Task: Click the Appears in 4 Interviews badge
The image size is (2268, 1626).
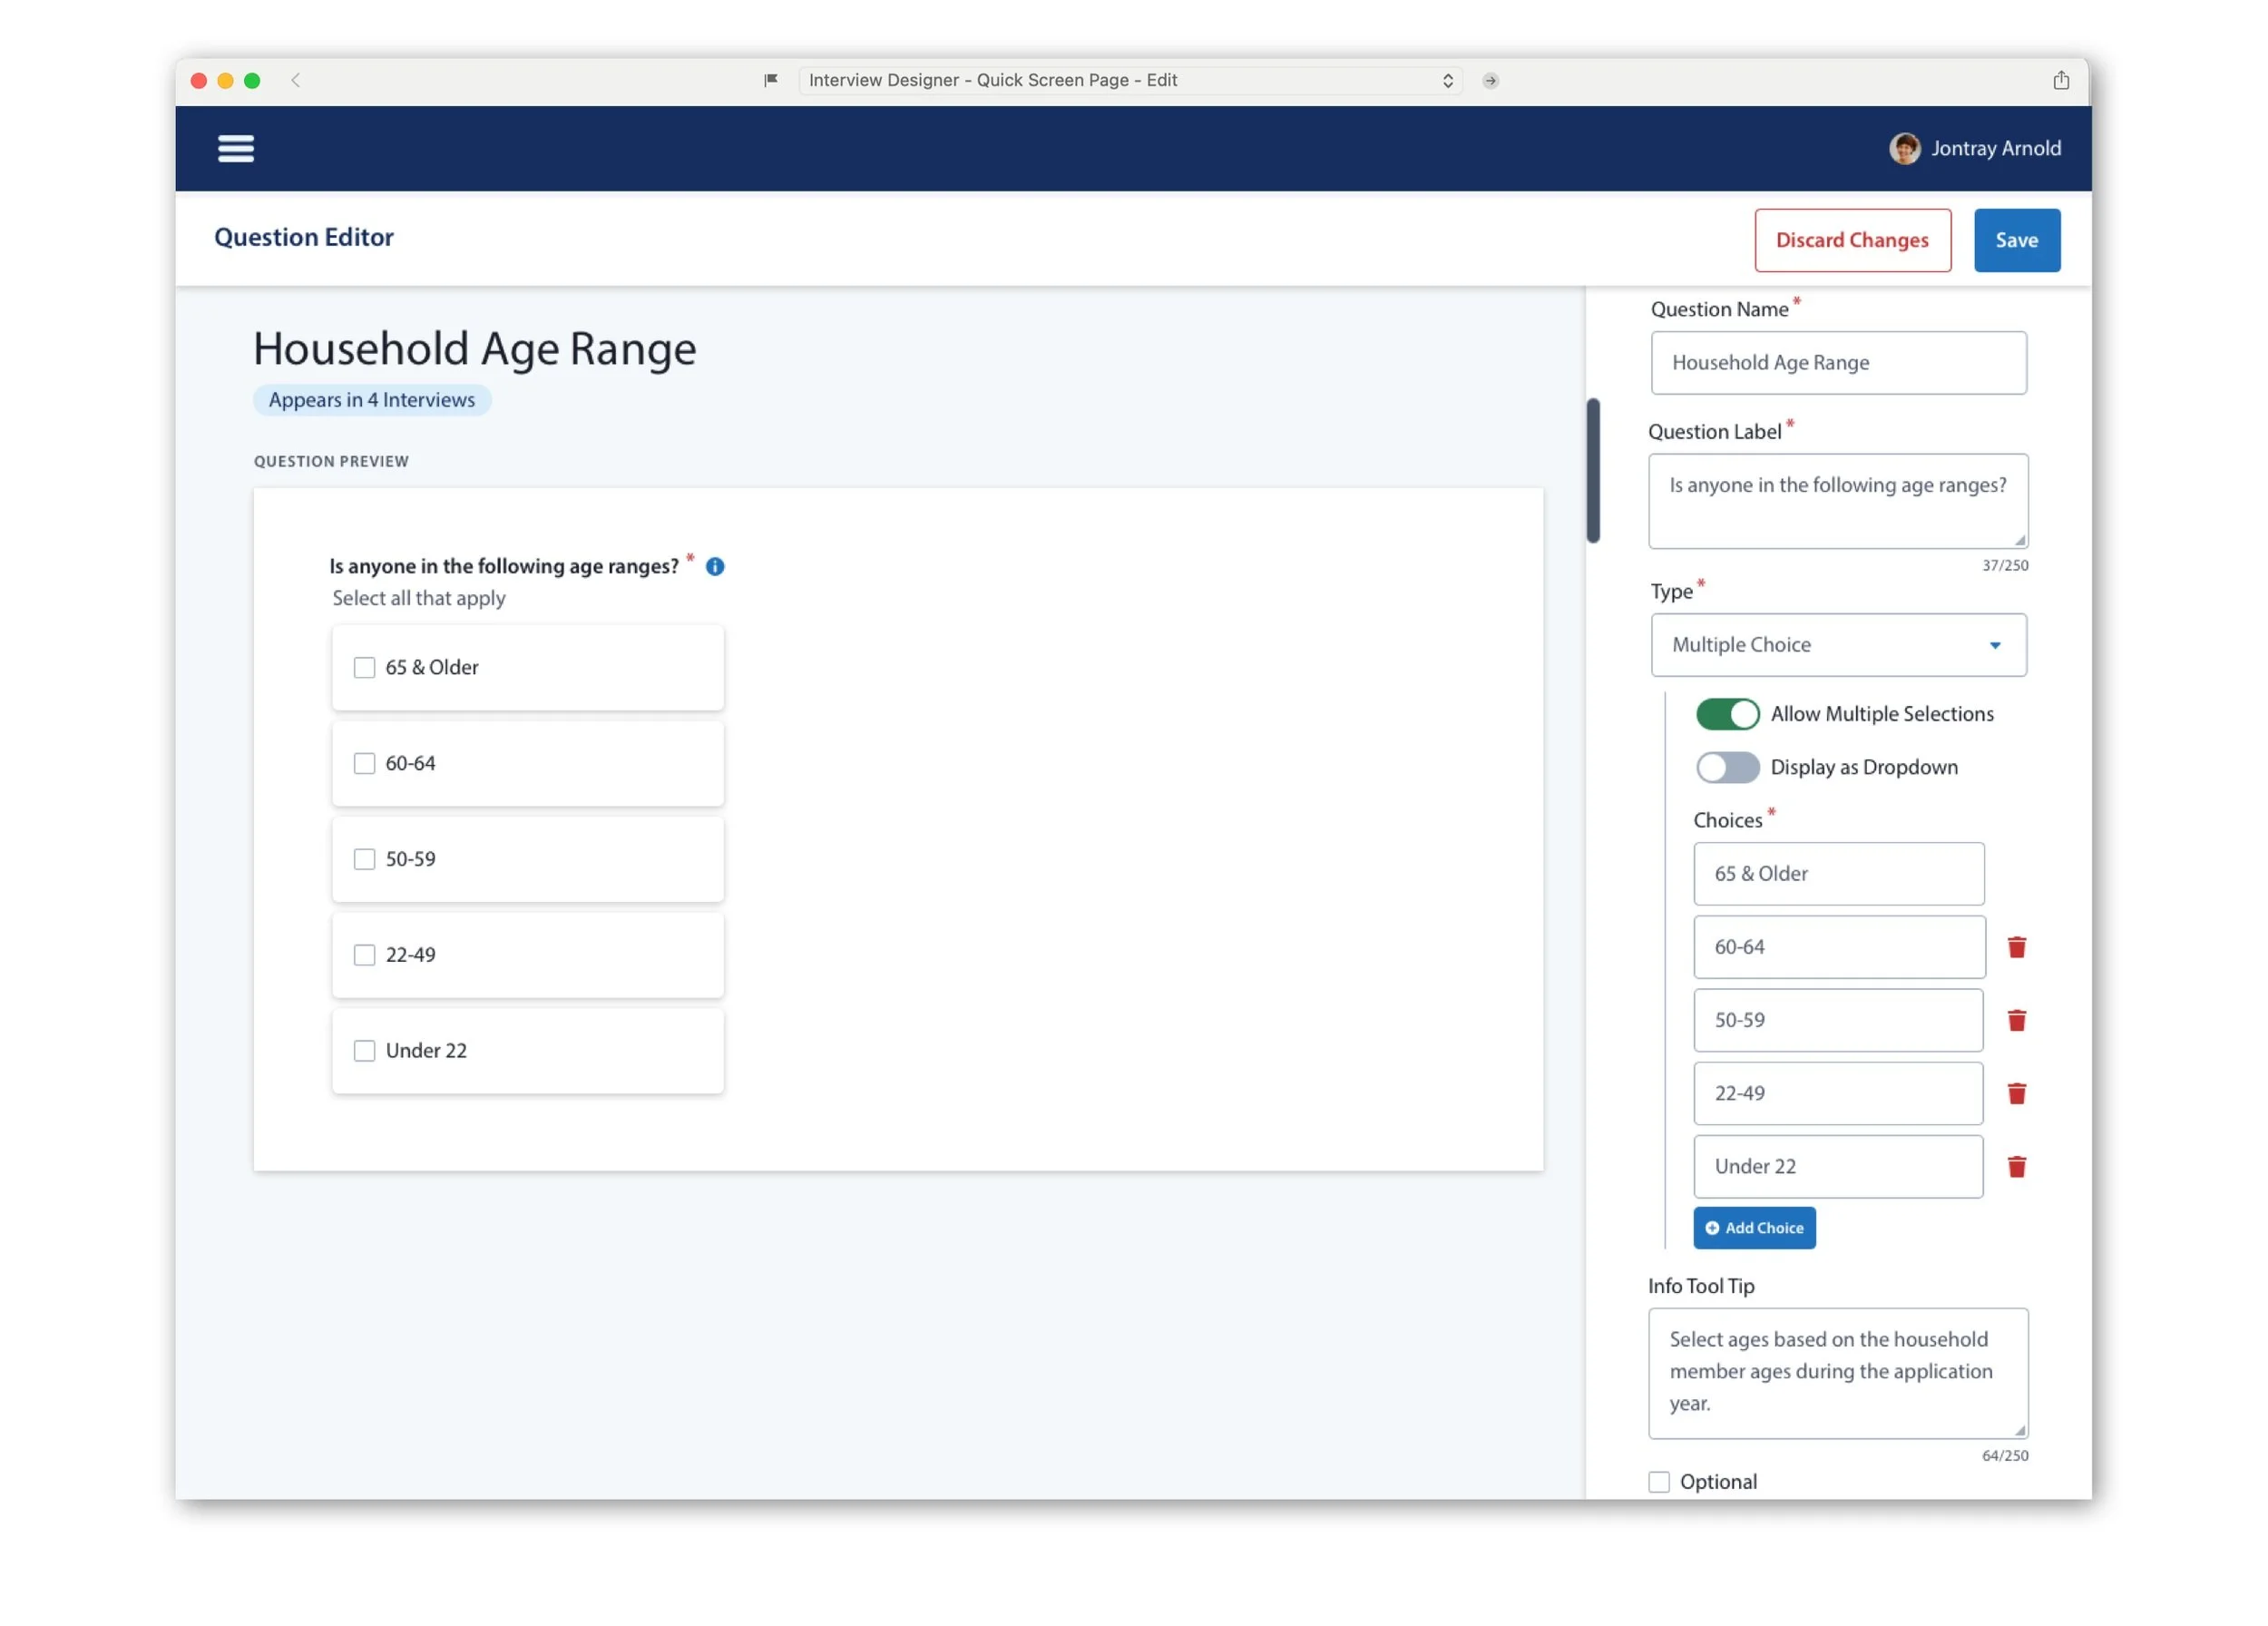Action: tap(371, 400)
